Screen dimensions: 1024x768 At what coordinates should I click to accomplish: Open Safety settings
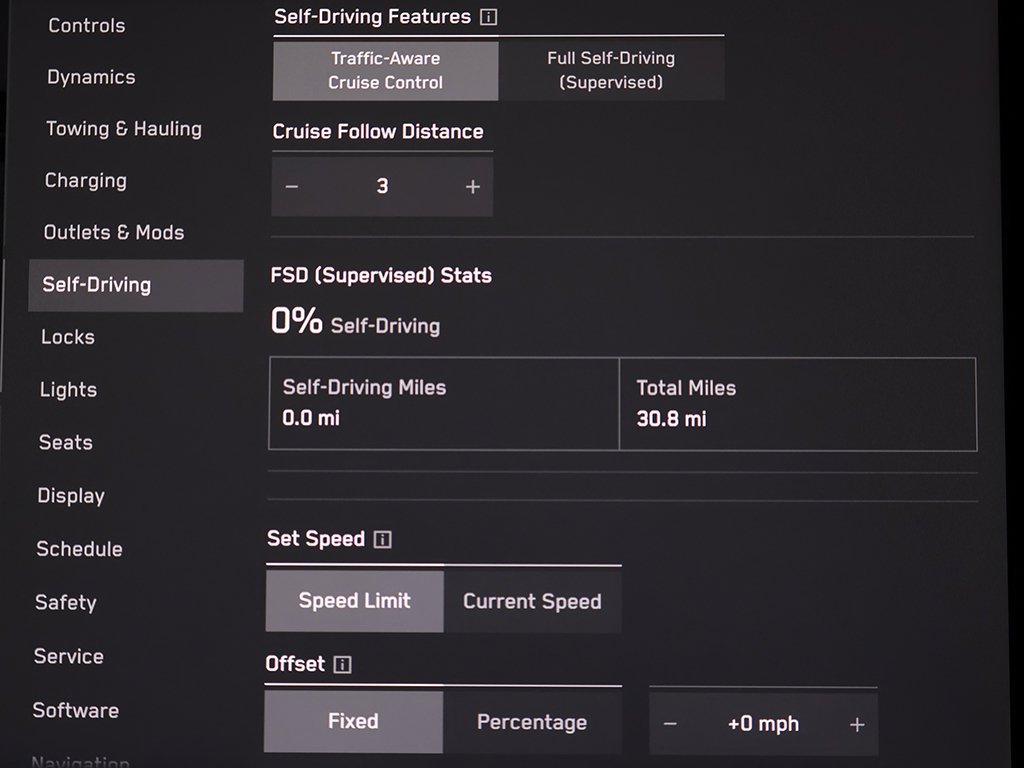tap(65, 602)
